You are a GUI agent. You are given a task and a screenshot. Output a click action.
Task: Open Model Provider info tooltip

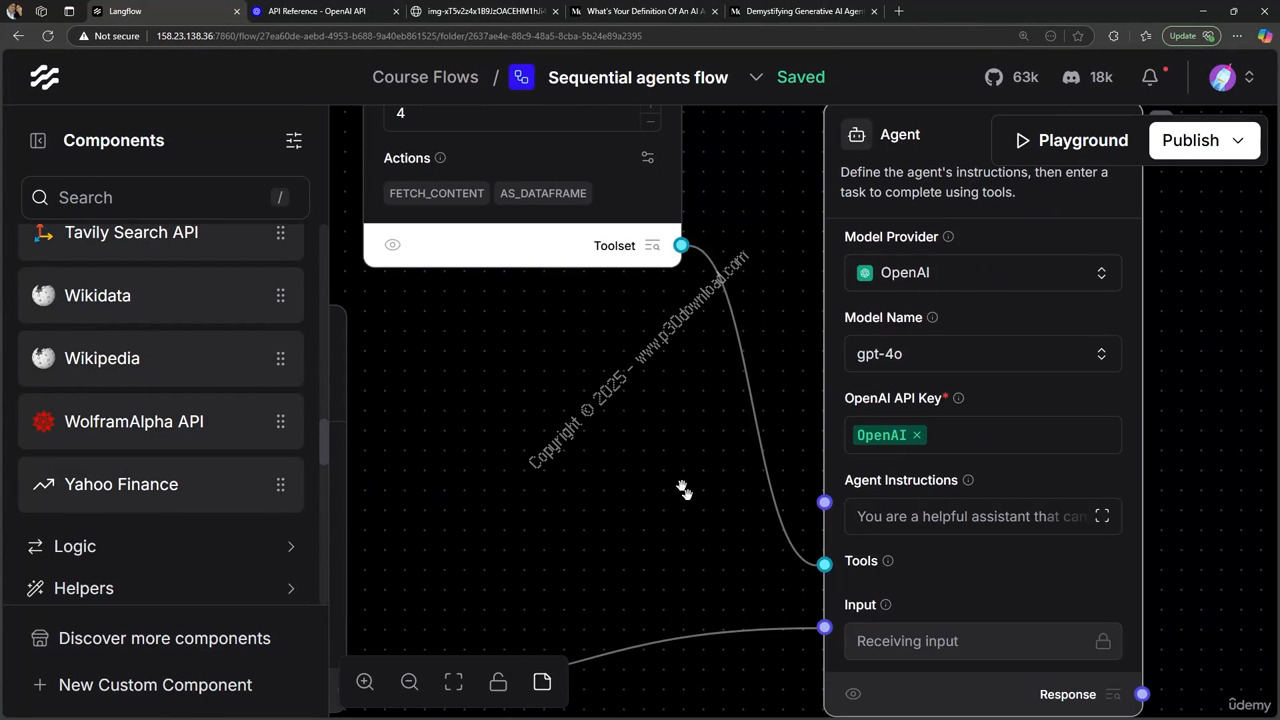click(948, 237)
